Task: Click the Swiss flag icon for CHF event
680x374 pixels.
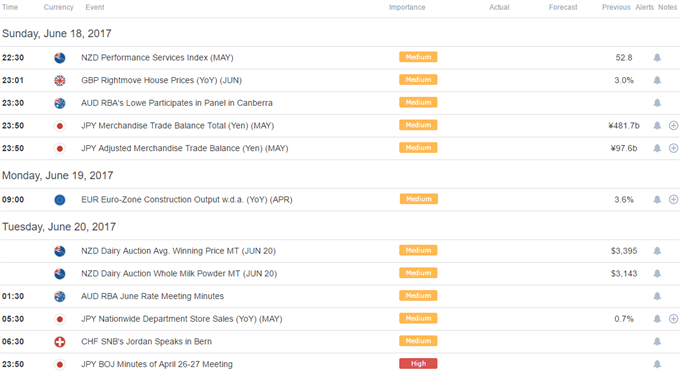Action: pos(60,341)
